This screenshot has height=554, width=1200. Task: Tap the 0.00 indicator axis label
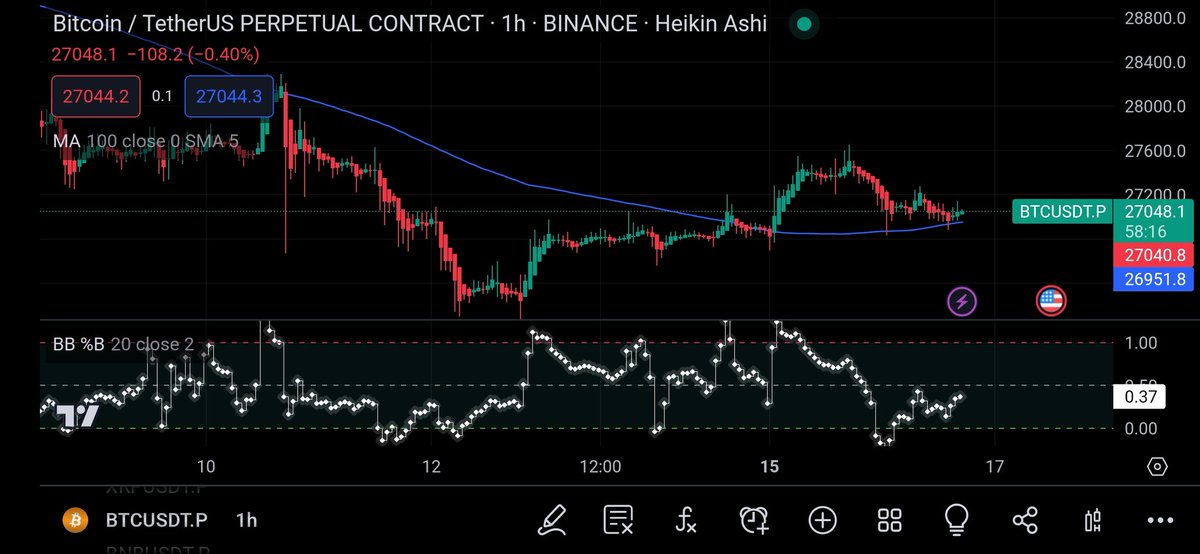(1141, 428)
